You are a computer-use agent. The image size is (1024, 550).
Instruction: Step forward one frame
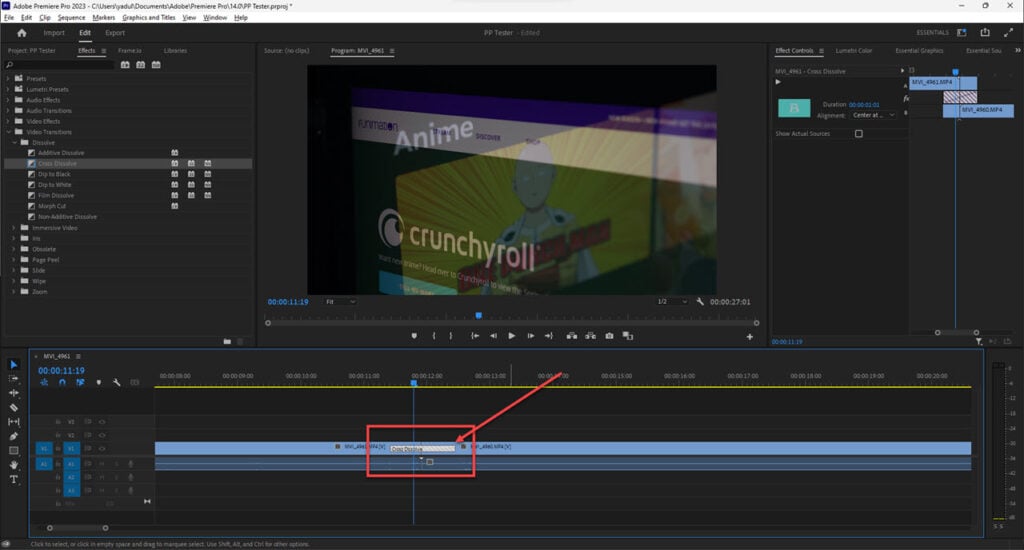530,336
